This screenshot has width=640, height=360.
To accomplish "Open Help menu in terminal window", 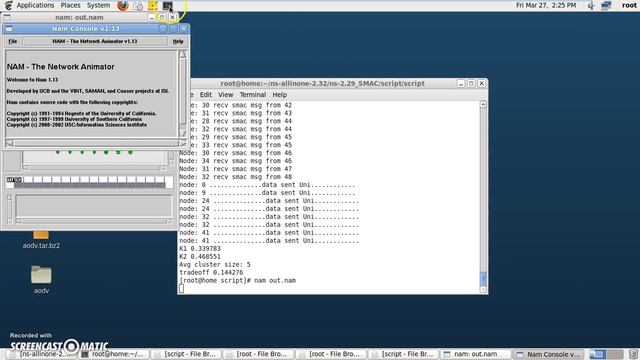I will click(280, 95).
